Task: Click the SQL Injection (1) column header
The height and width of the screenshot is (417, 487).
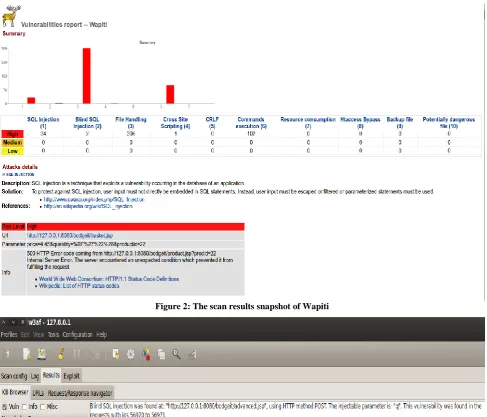Action: click(43, 123)
